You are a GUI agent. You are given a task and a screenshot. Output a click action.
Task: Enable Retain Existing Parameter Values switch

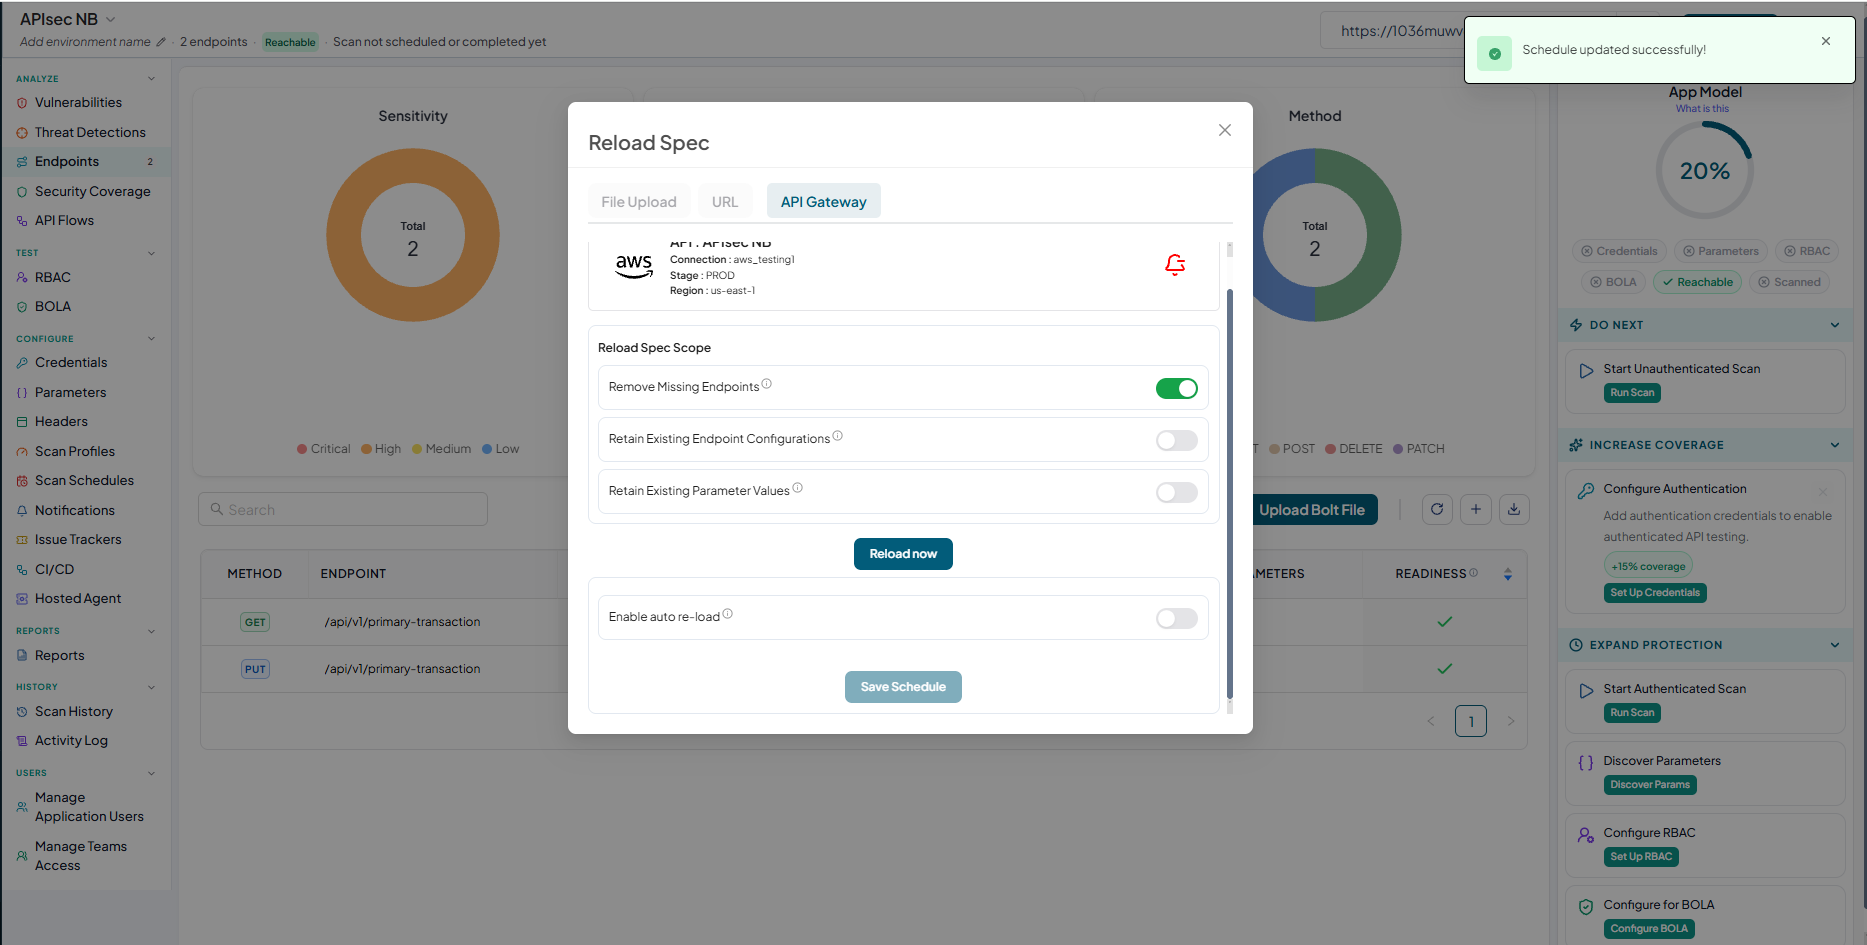point(1177,492)
